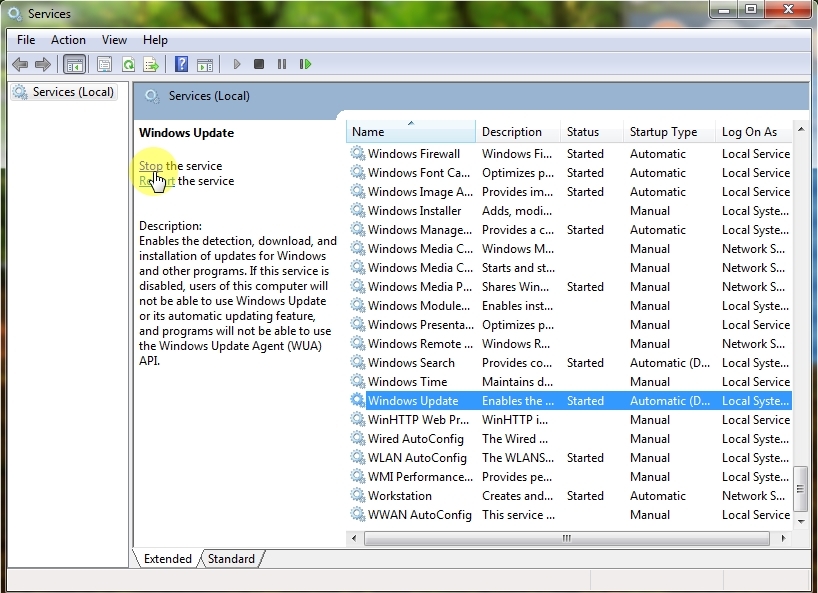Select Windows Image A... service row
The image size is (818, 593).
(x=570, y=191)
